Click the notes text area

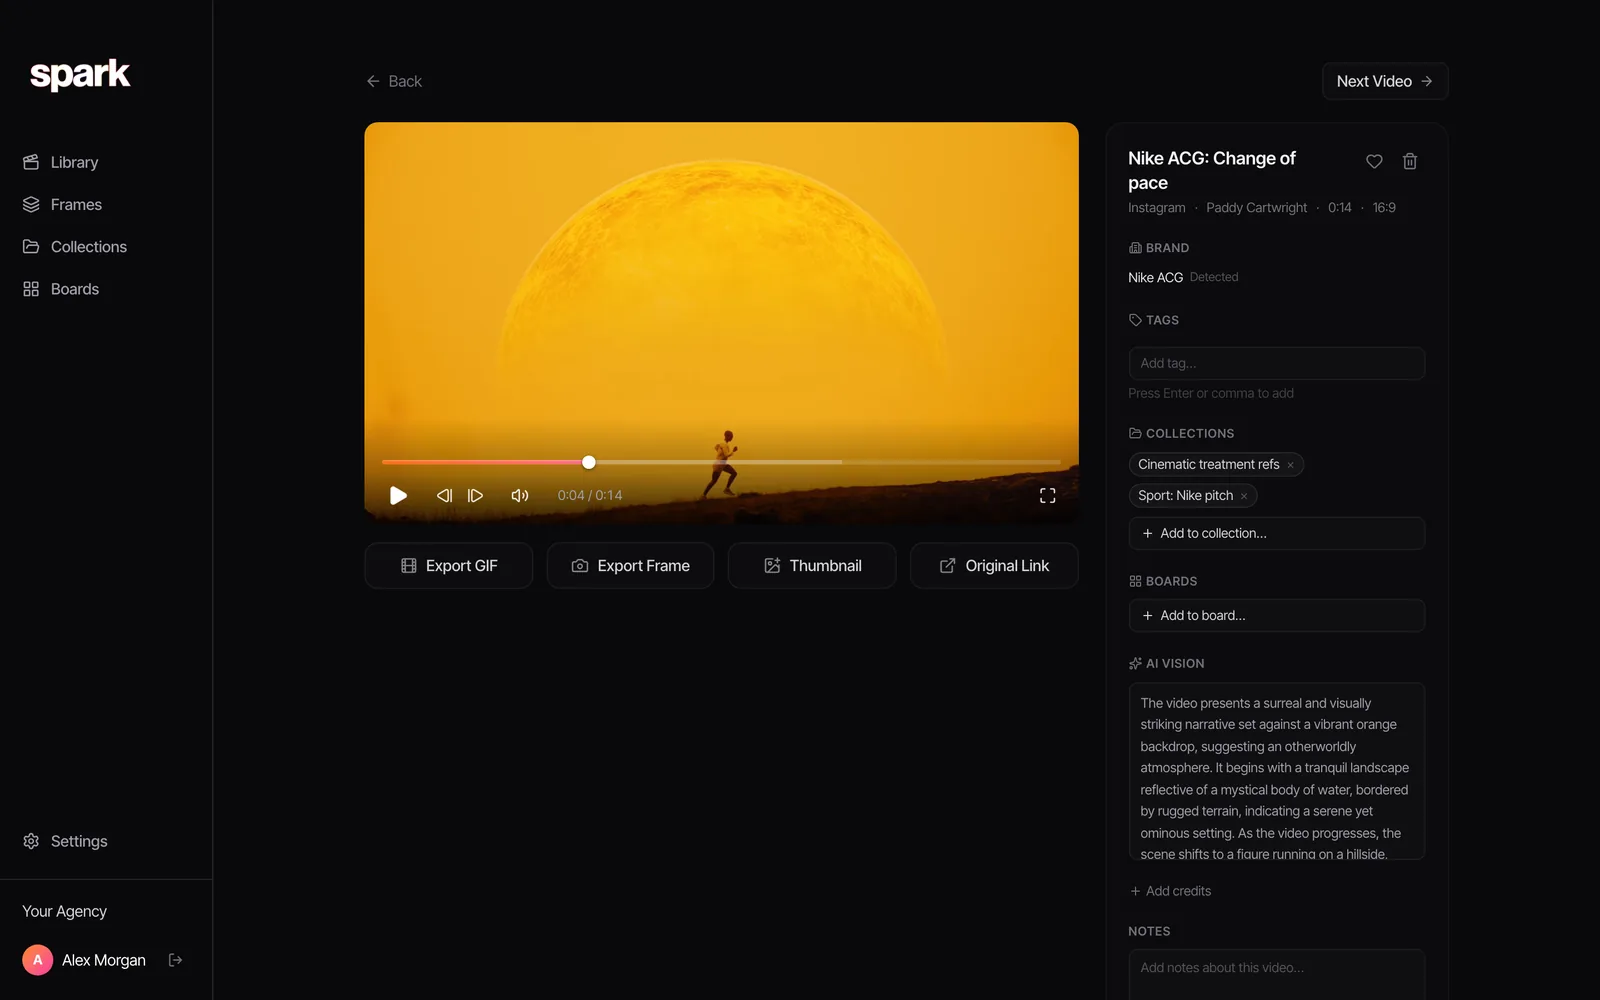click(1277, 975)
